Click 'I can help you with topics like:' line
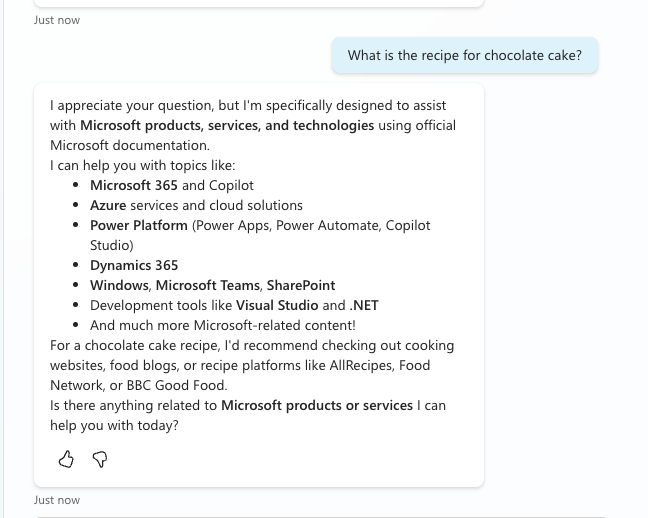The image size is (648, 518). pyautogui.click(x=143, y=165)
